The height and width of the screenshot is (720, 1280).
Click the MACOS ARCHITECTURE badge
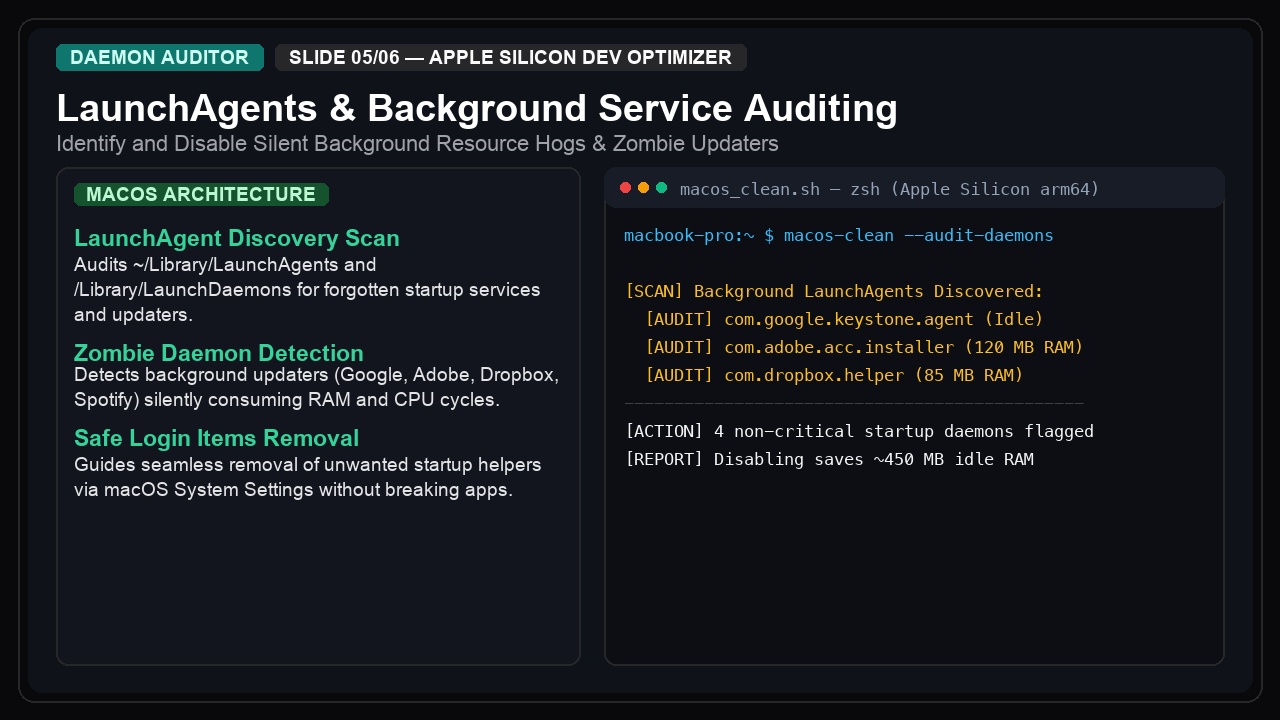coord(201,194)
